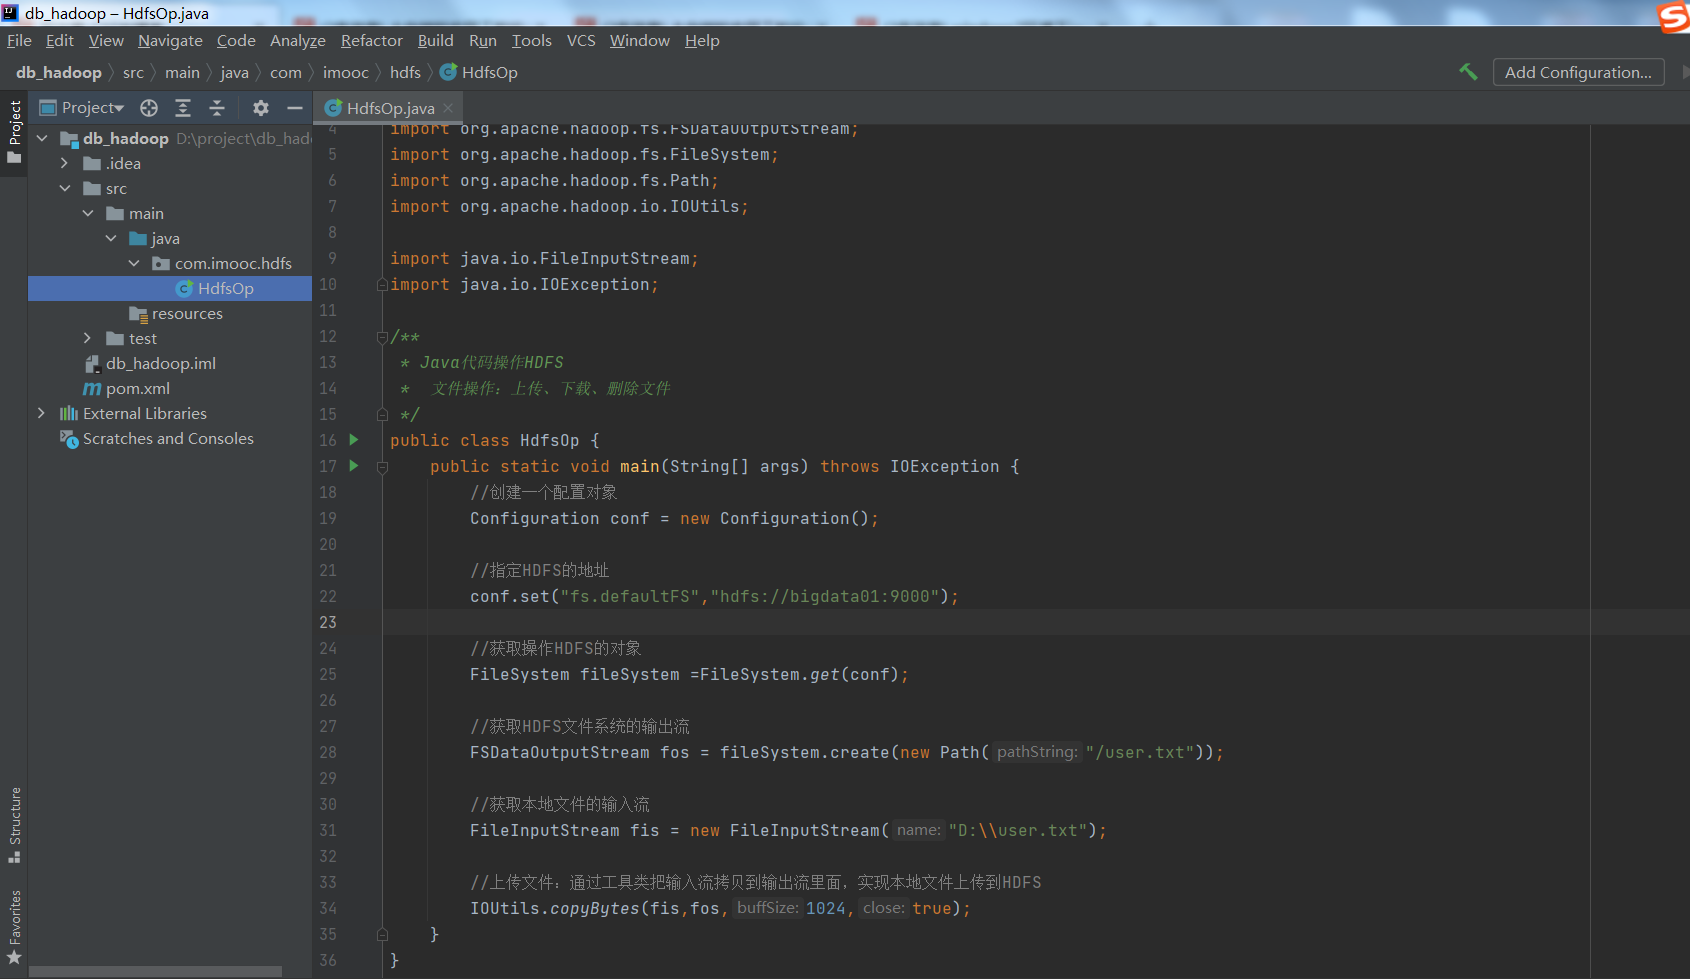Open the Project view dropdown

(82, 108)
